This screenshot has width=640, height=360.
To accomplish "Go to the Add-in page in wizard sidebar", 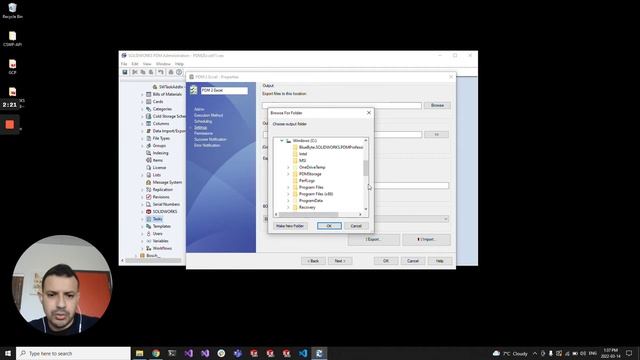I will coord(199,109).
